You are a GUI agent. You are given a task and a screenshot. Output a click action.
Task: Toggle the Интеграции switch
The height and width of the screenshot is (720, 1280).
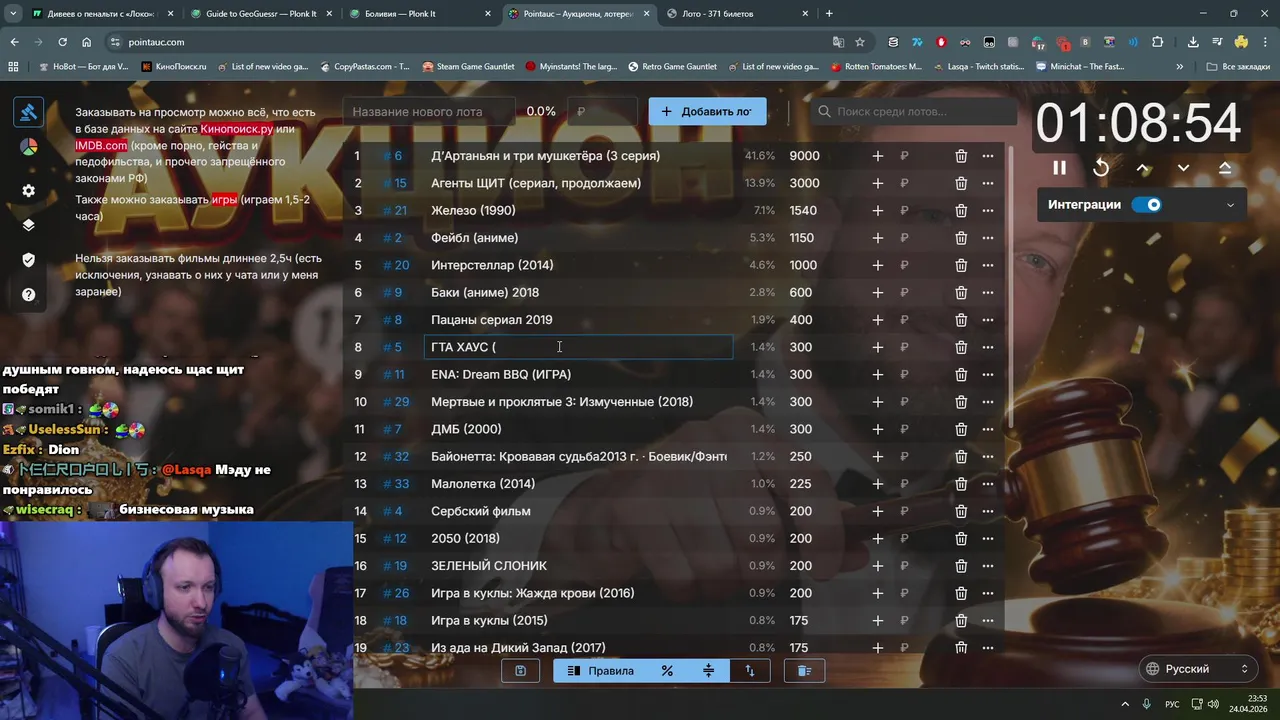click(x=1147, y=205)
